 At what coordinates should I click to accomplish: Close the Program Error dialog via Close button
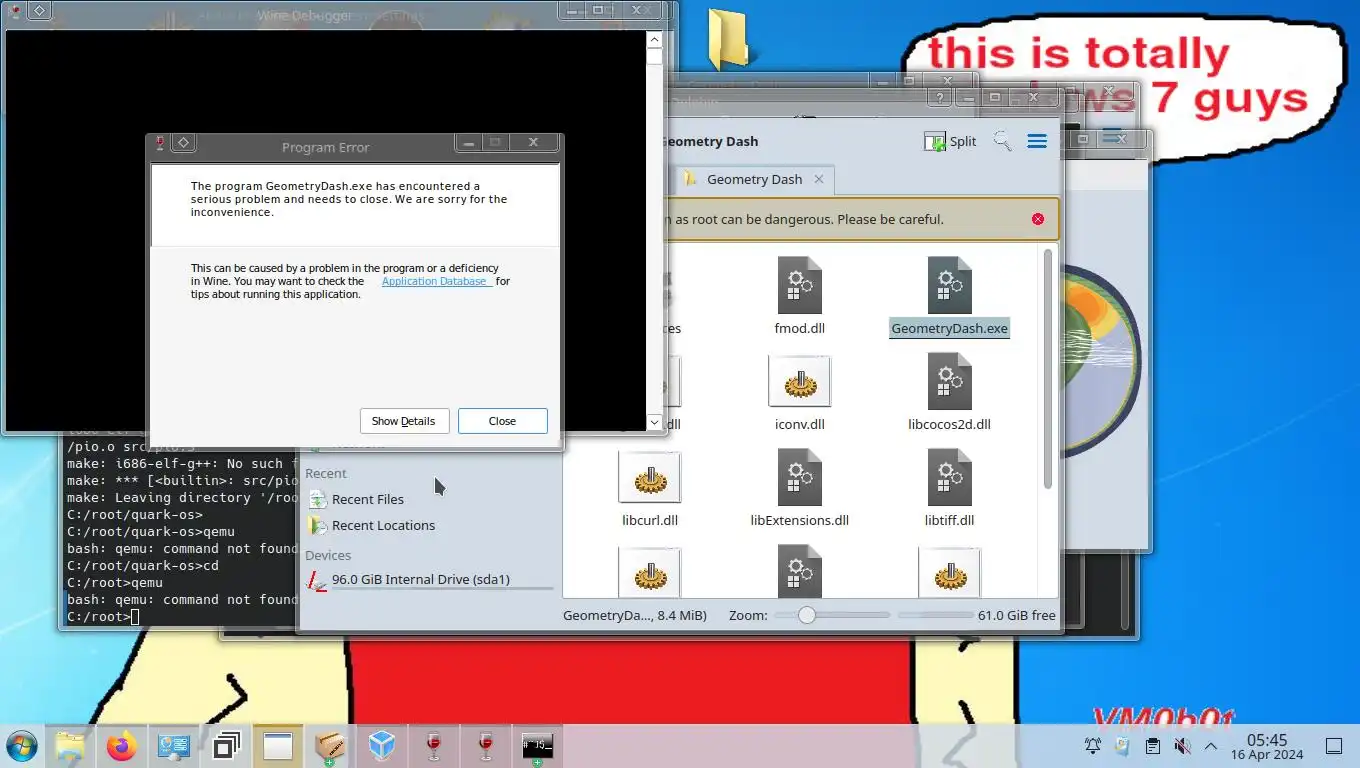coord(502,421)
